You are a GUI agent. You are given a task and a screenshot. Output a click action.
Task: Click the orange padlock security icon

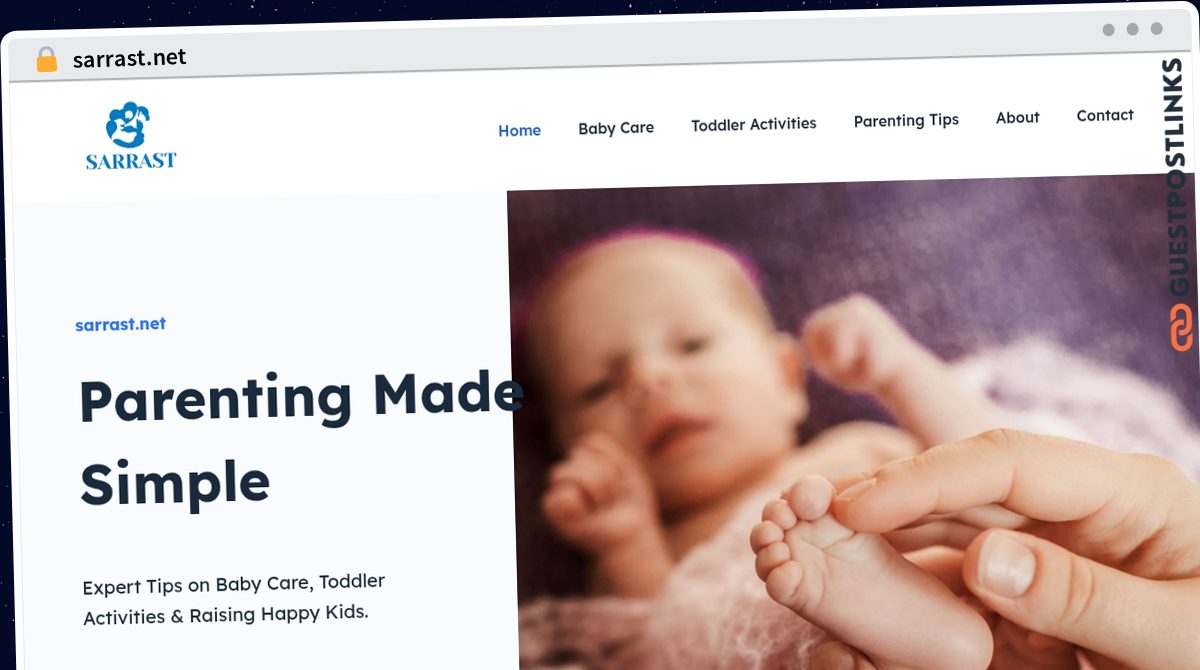[x=46, y=60]
